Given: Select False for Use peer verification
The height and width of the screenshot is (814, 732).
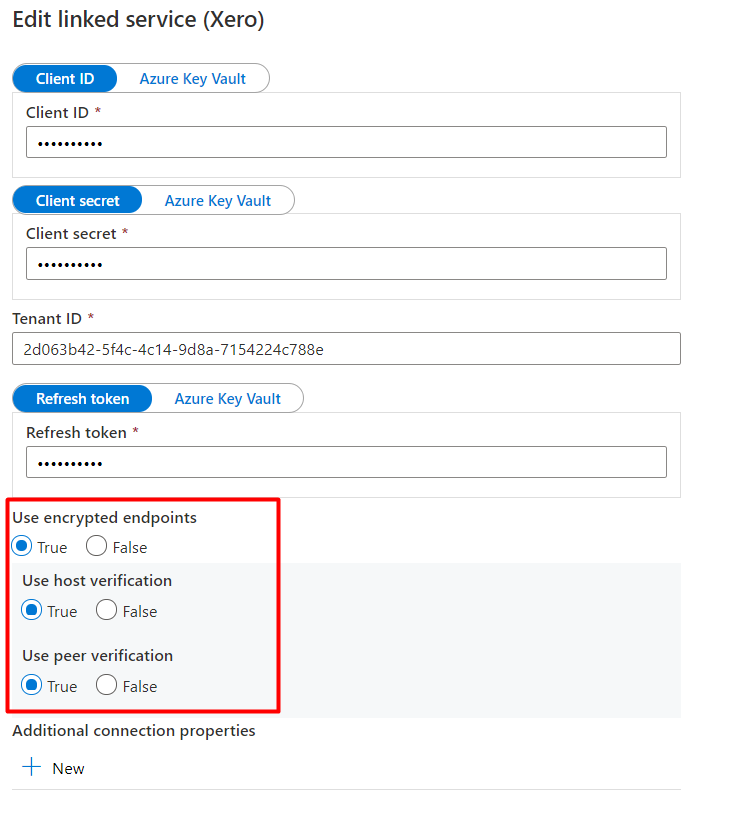Looking at the screenshot, I should pyautogui.click(x=106, y=685).
